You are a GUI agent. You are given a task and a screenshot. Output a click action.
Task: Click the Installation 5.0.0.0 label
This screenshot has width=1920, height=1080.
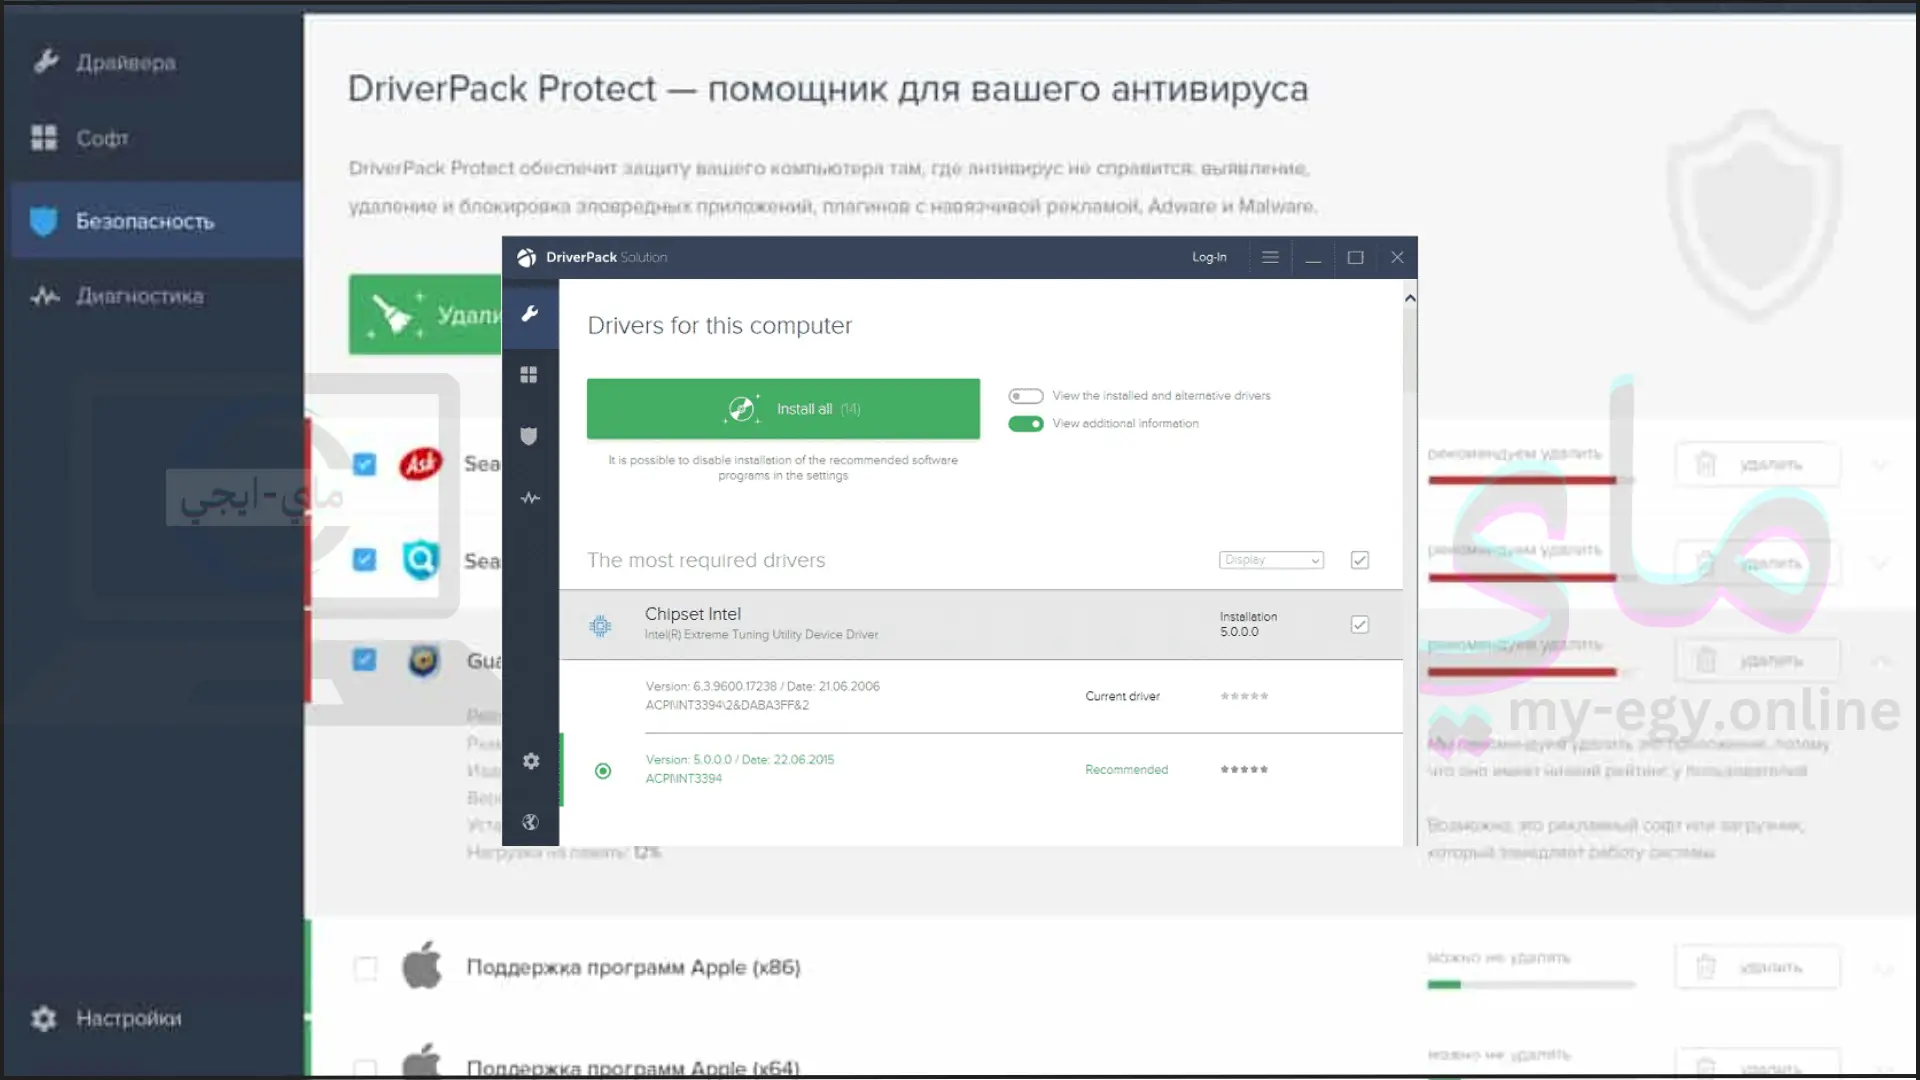(x=1248, y=624)
